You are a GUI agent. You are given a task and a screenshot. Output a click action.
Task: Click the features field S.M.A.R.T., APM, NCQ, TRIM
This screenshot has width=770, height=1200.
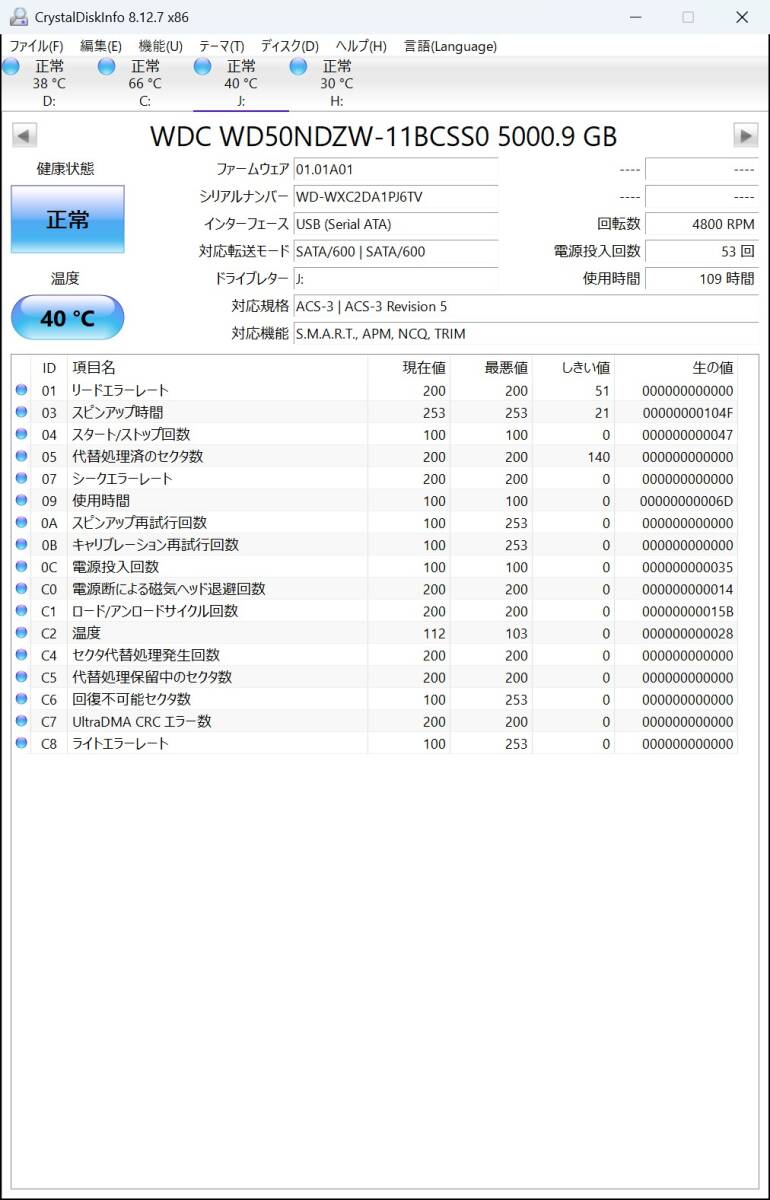(525, 333)
